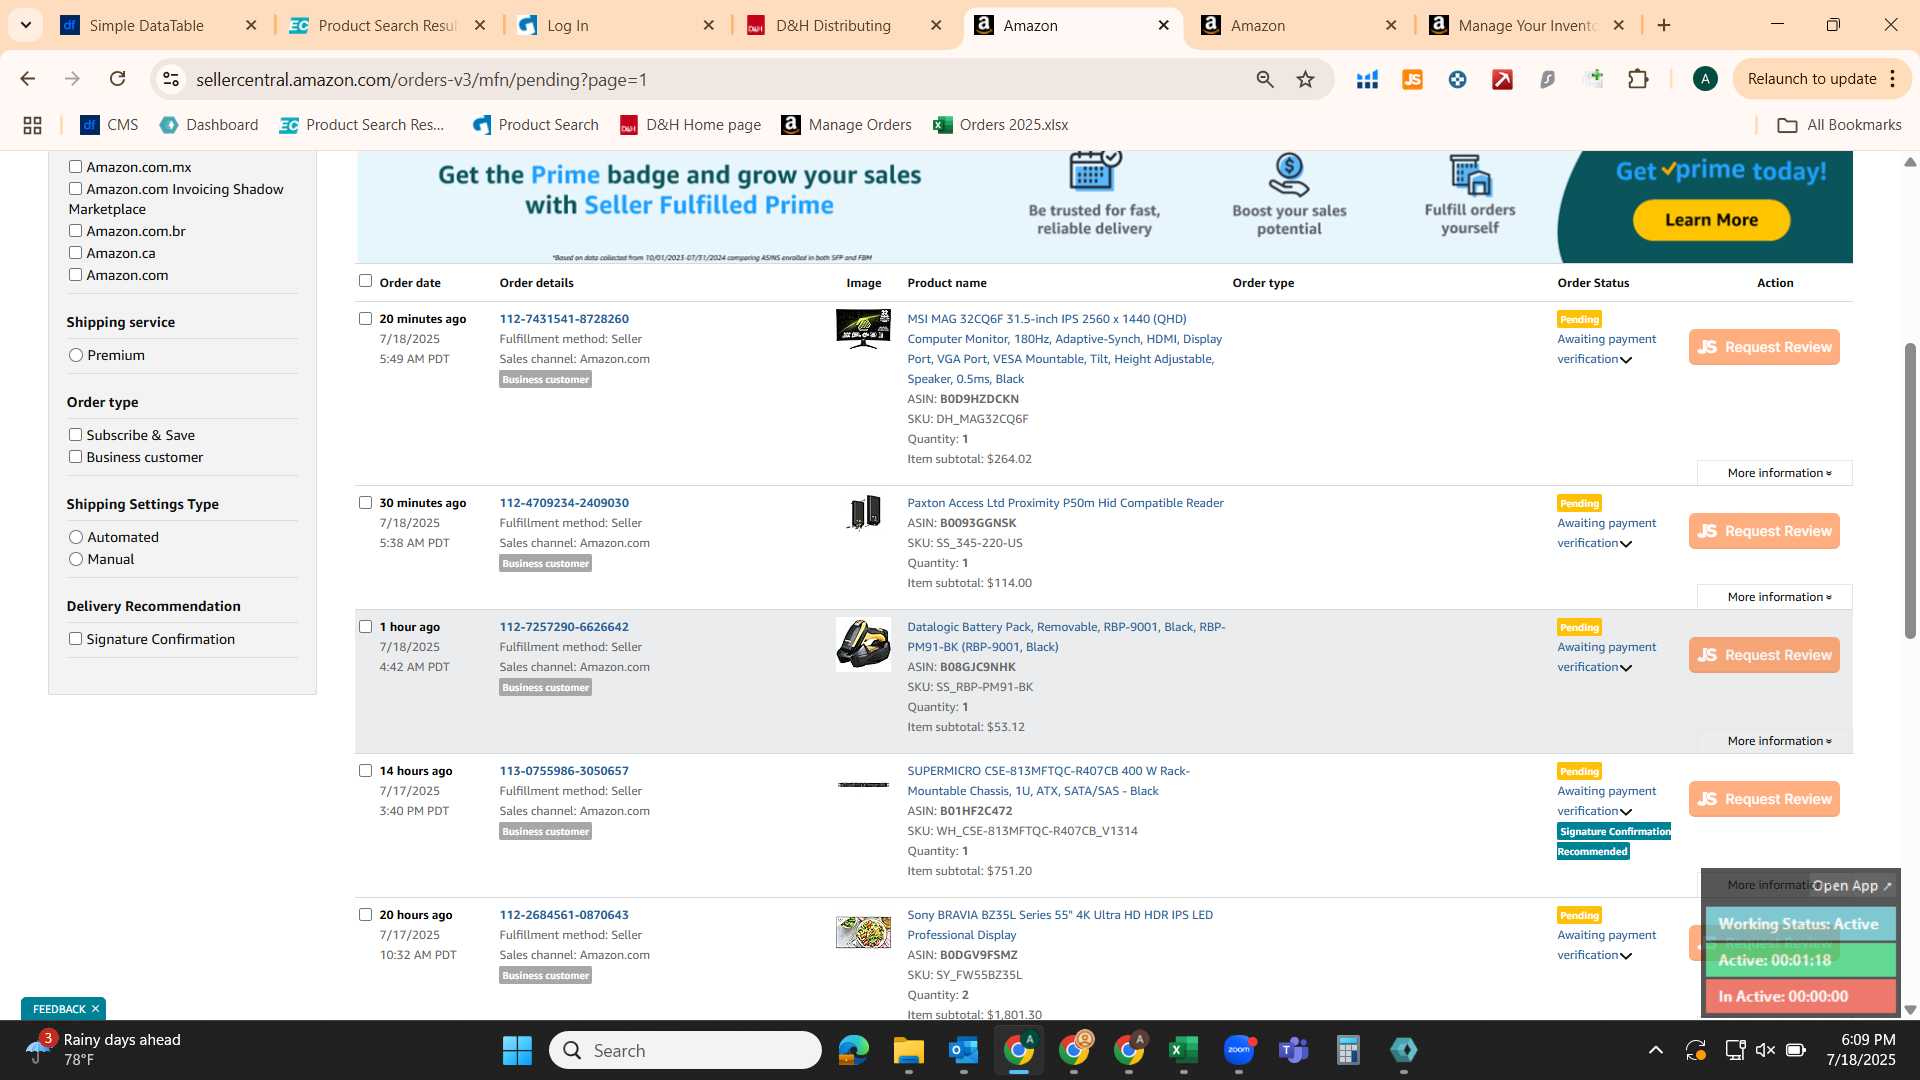This screenshot has width=1920, height=1080.
Task: Open the apps grid in bookmarks bar
Action: (x=32, y=125)
